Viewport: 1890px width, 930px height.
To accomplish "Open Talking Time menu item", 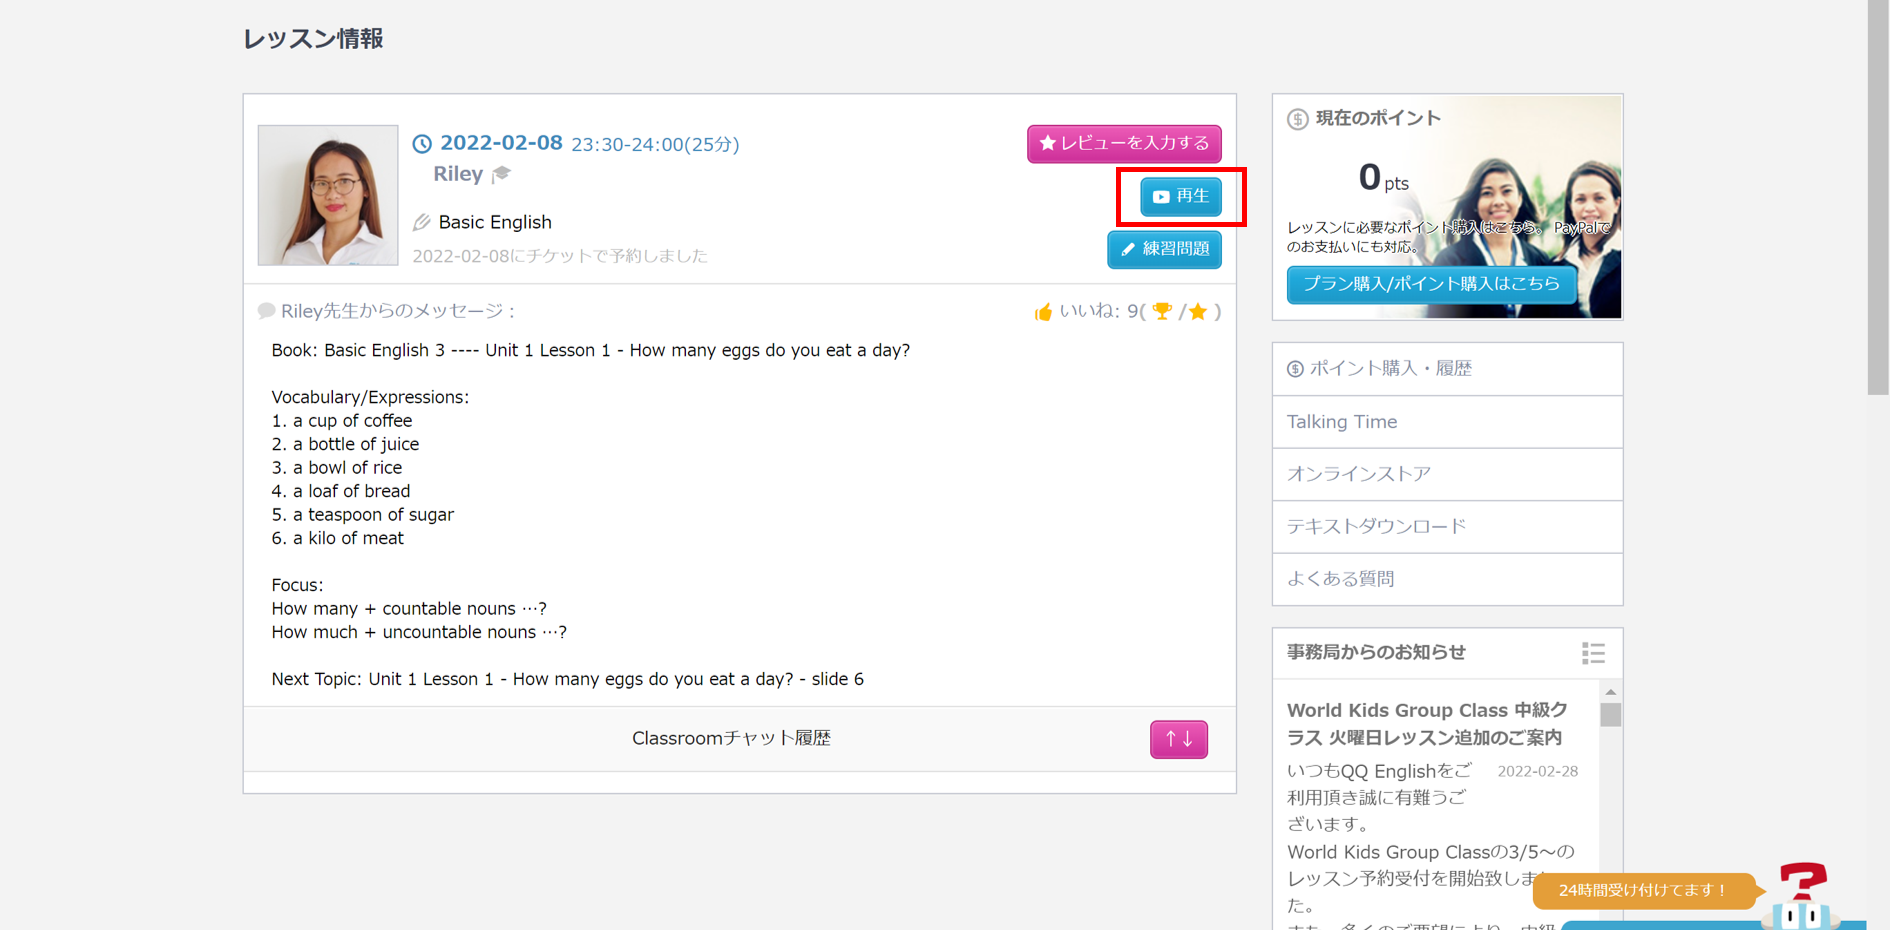I will tap(1446, 422).
